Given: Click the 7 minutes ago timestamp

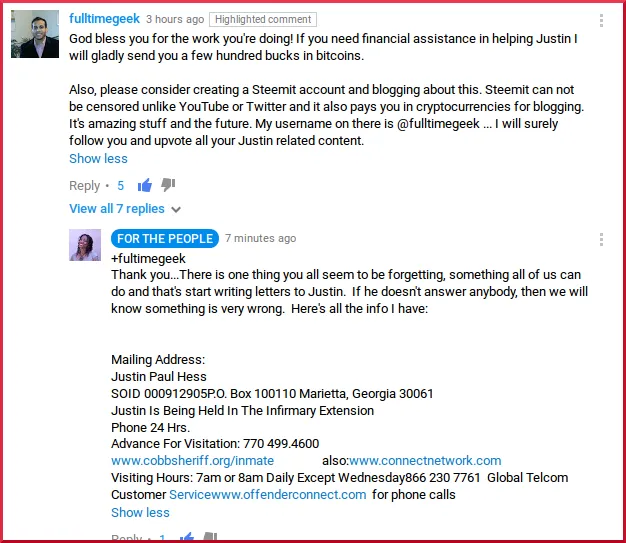Looking at the screenshot, I should coord(260,238).
